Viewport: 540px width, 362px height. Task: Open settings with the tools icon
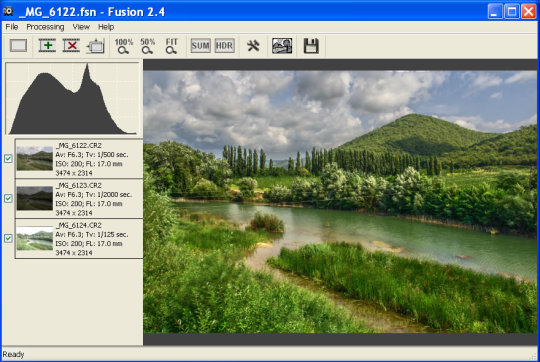[x=253, y=45]
